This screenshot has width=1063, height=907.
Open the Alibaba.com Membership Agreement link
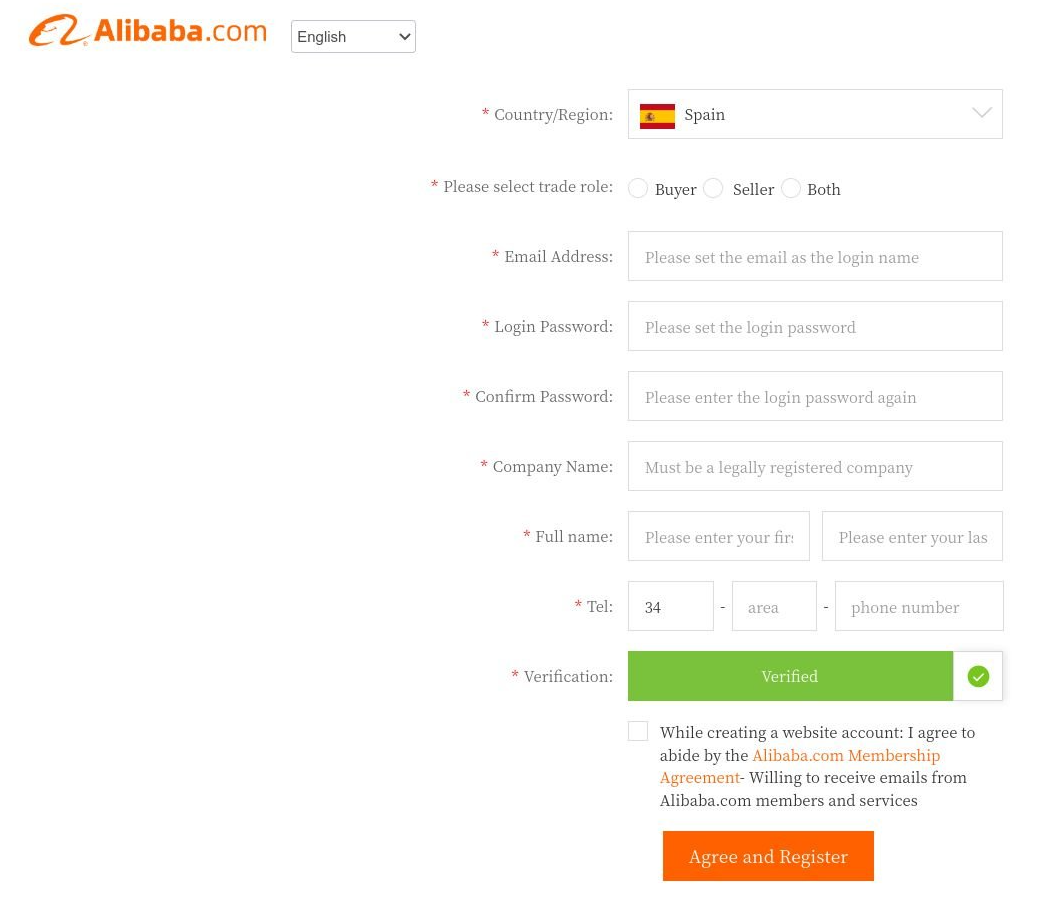(845, 755)
